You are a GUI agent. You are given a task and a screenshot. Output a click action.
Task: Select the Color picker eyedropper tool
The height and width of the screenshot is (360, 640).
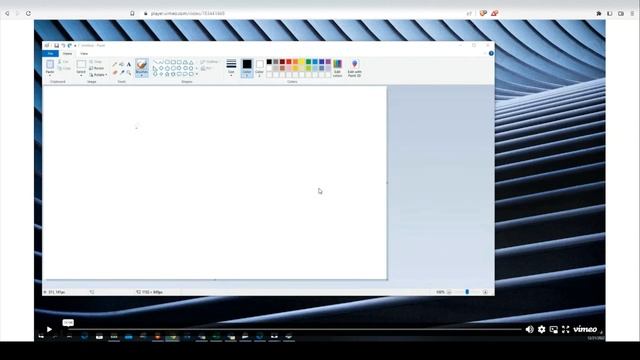(x=122, y=72)
